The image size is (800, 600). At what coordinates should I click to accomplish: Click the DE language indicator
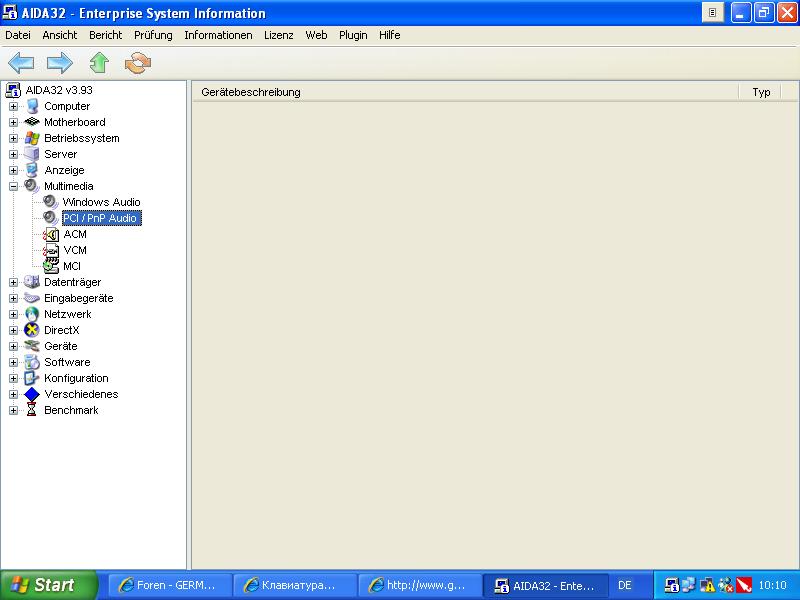625,585
